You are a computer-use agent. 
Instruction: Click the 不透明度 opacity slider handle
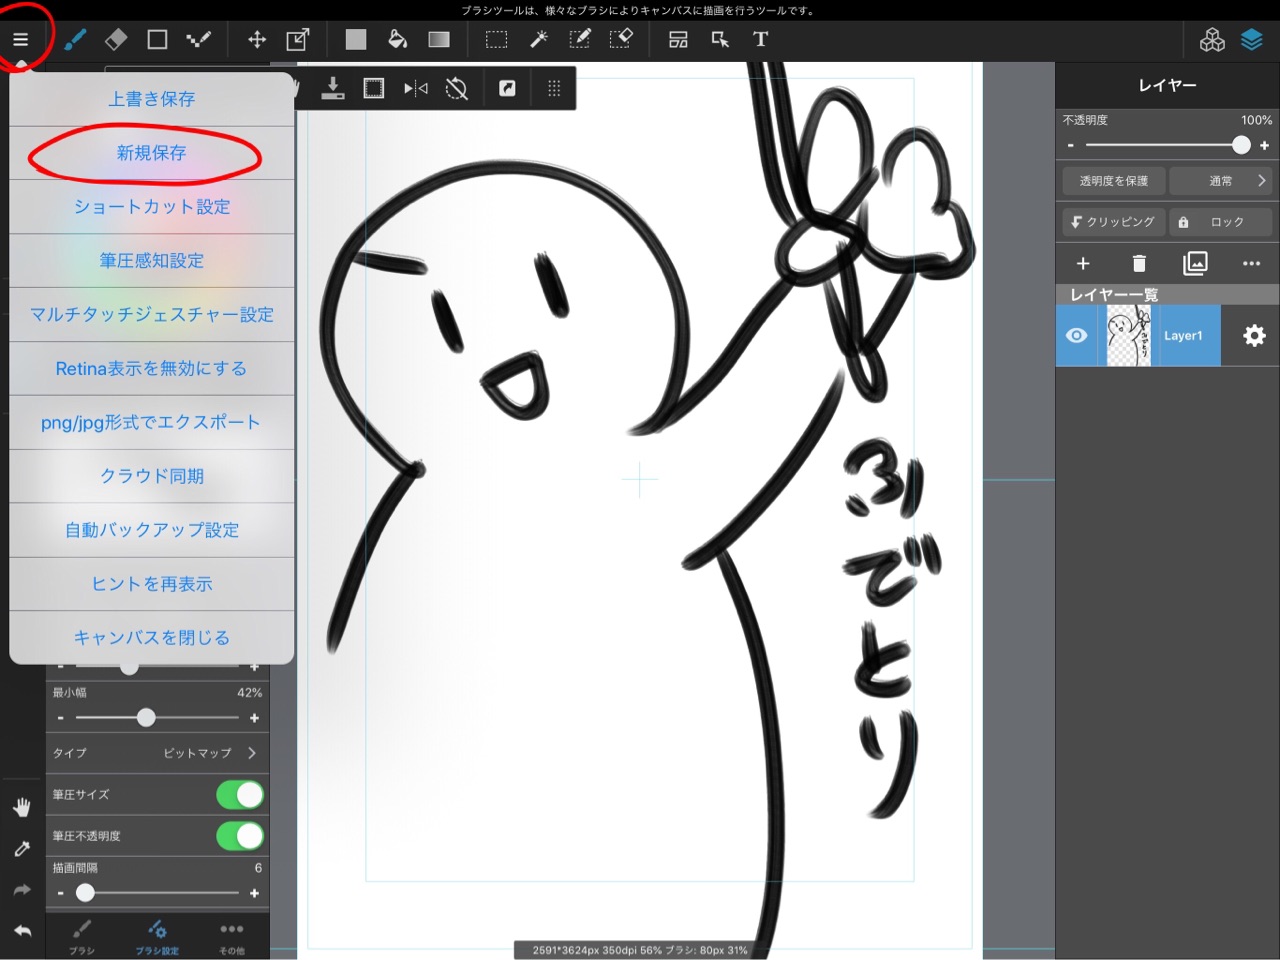tap(1241, 145)
